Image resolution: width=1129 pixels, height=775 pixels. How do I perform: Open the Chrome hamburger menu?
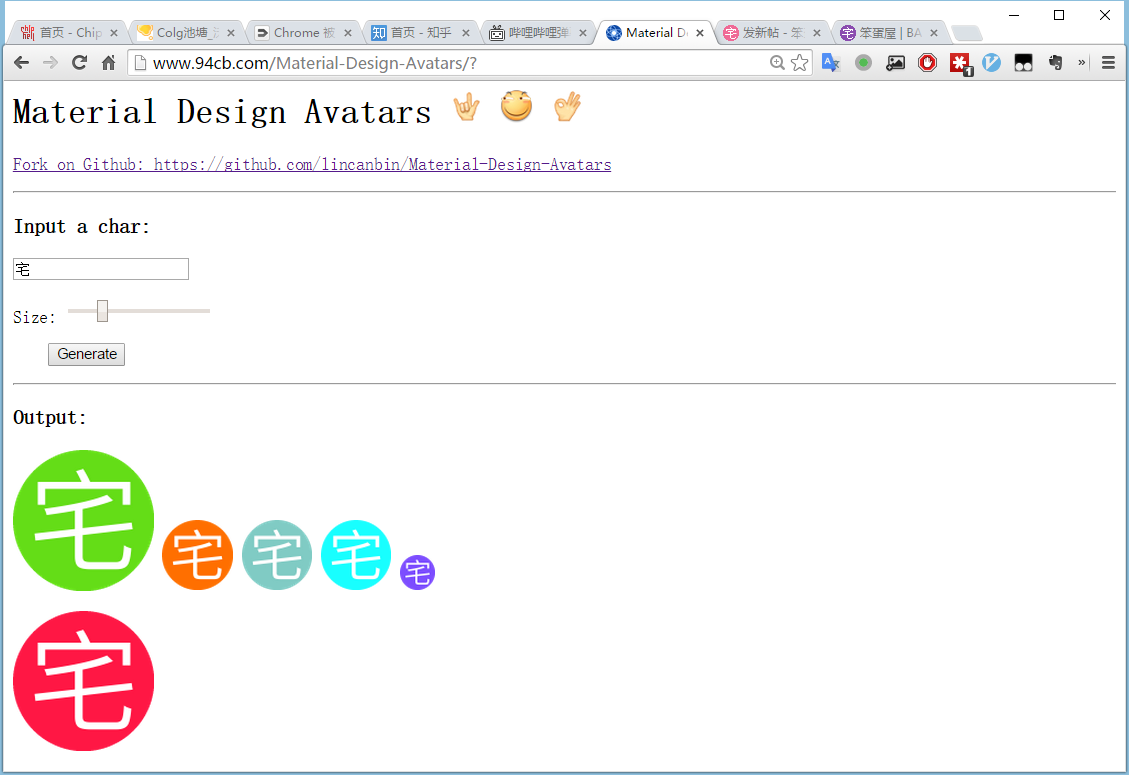click(1108, 62)
